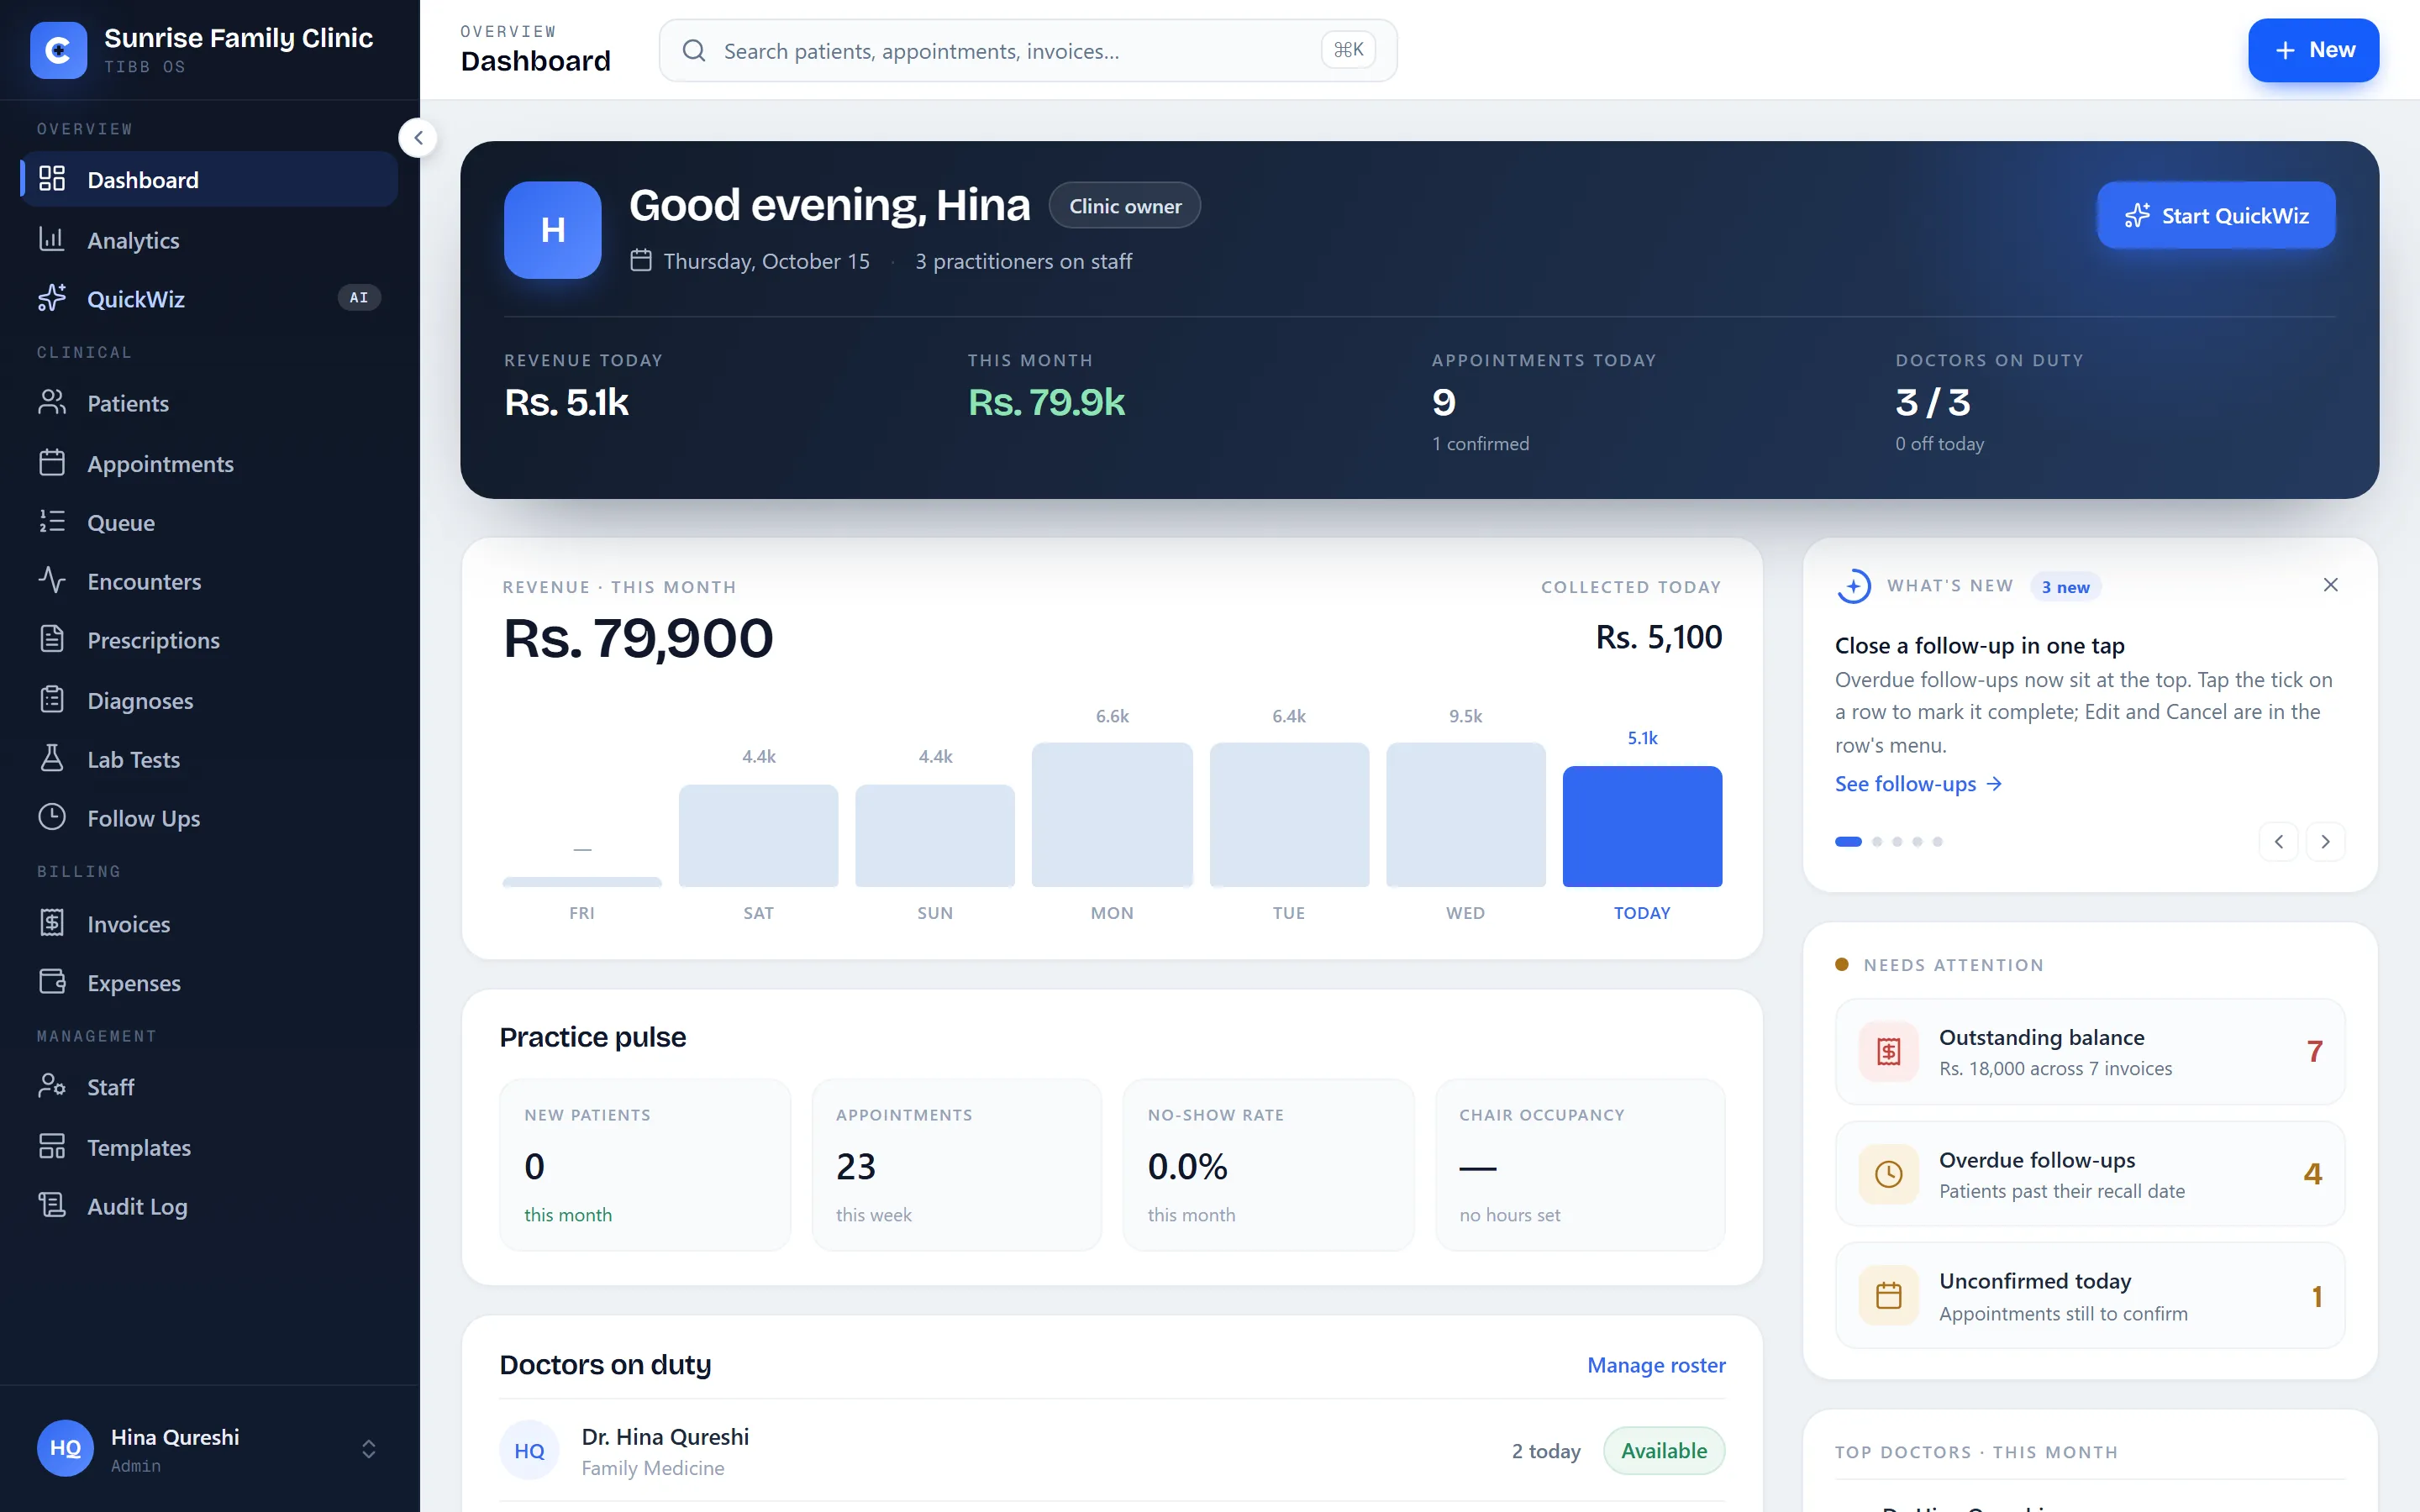This screenshot has width=2420, height=1512.
Task: Show next What's New item
Action: 2325,841
